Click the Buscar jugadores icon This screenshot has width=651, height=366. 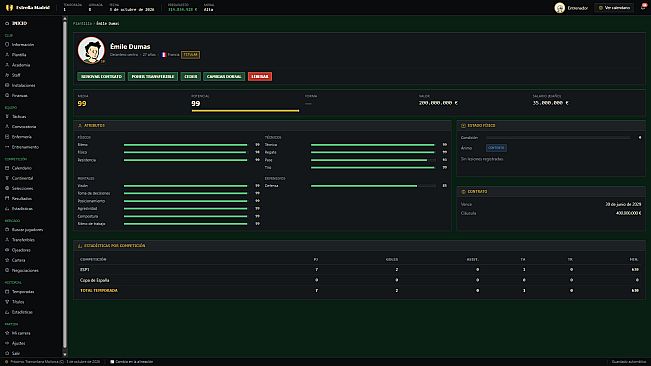tap(7, 229)
